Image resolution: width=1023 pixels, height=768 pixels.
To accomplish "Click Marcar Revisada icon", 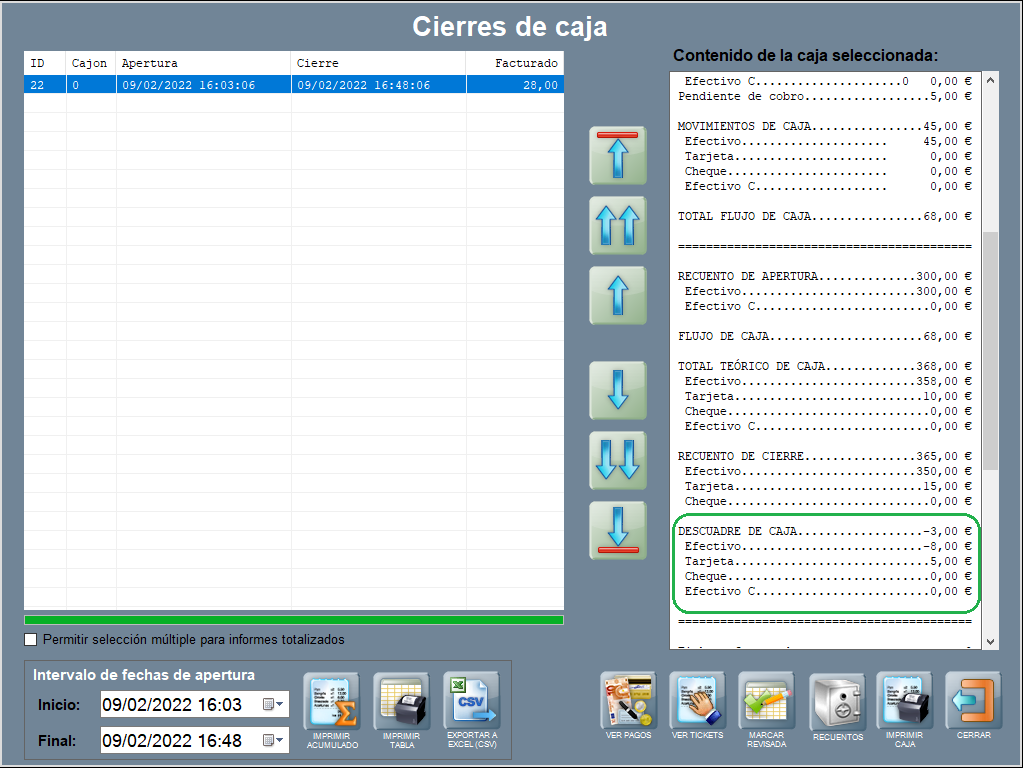I will (x=766, y=700).
